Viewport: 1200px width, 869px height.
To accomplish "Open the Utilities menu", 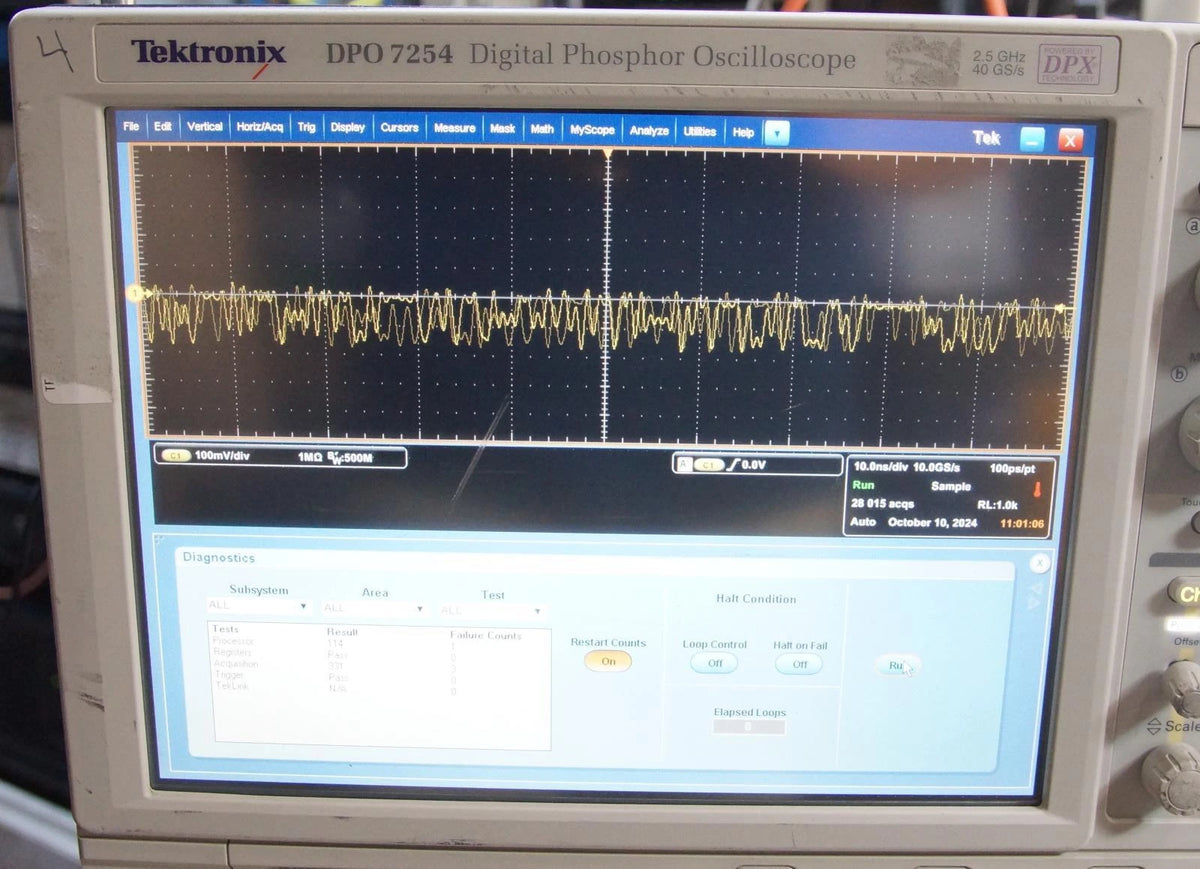I will 700,131.
